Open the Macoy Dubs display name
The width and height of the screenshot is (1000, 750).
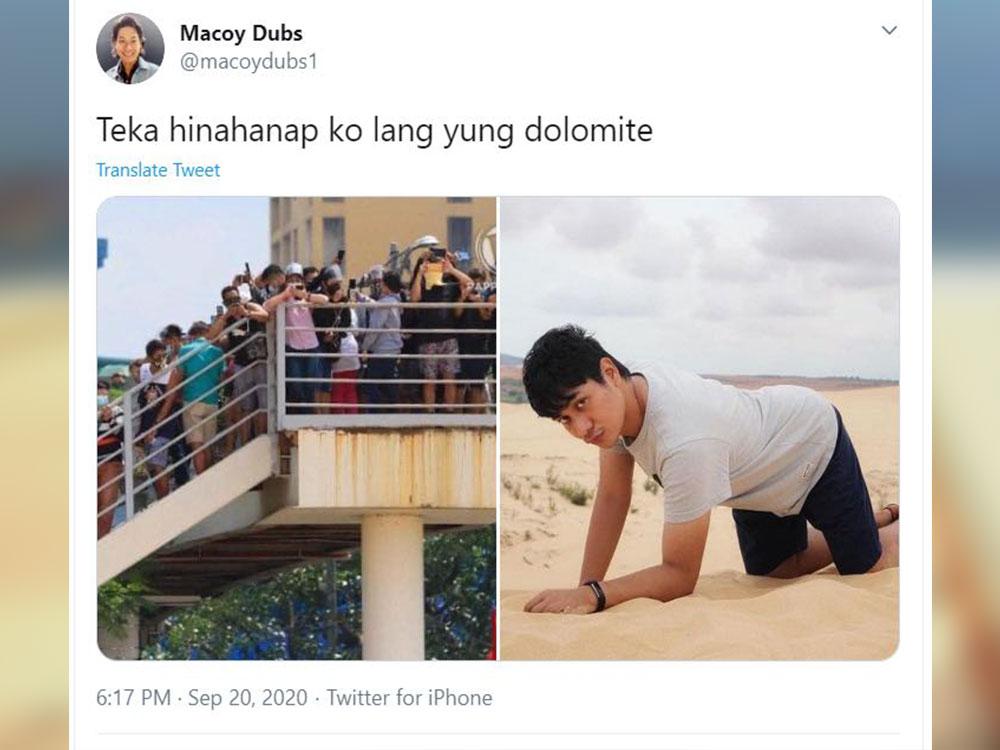point(241,33)
